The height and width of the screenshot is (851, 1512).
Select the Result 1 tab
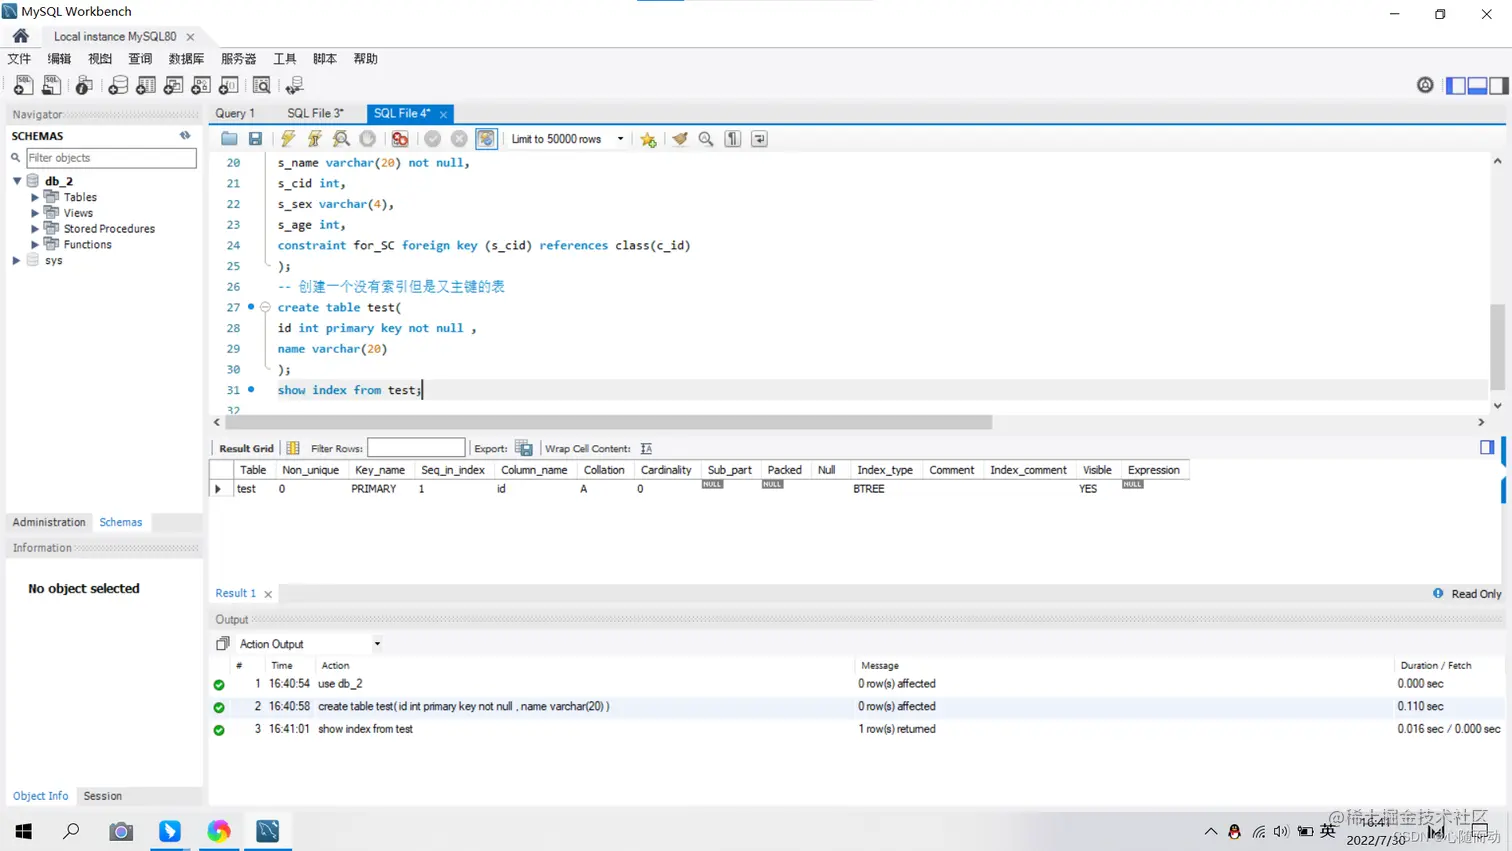pos(236,593)
